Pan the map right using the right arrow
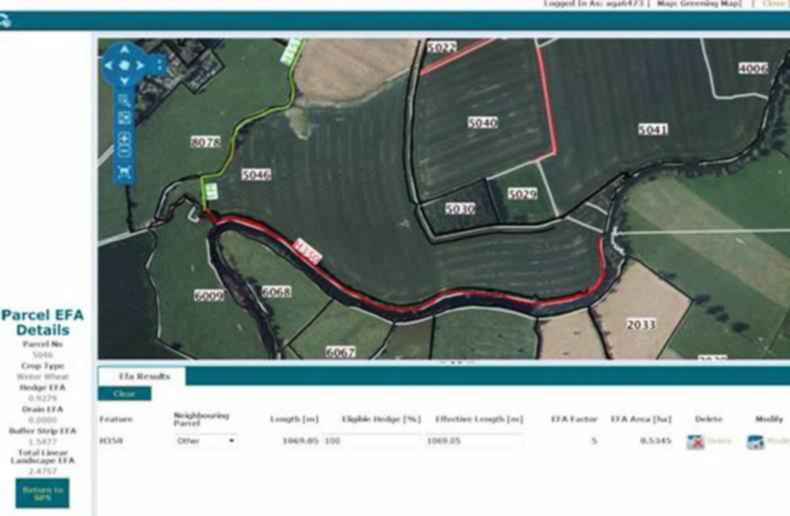This screenshot has height=516, width=790. pos(141,65)
